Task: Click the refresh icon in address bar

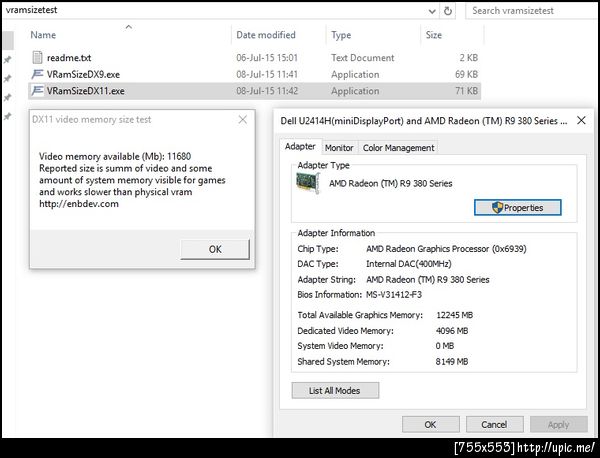Action: coord(448,11)
